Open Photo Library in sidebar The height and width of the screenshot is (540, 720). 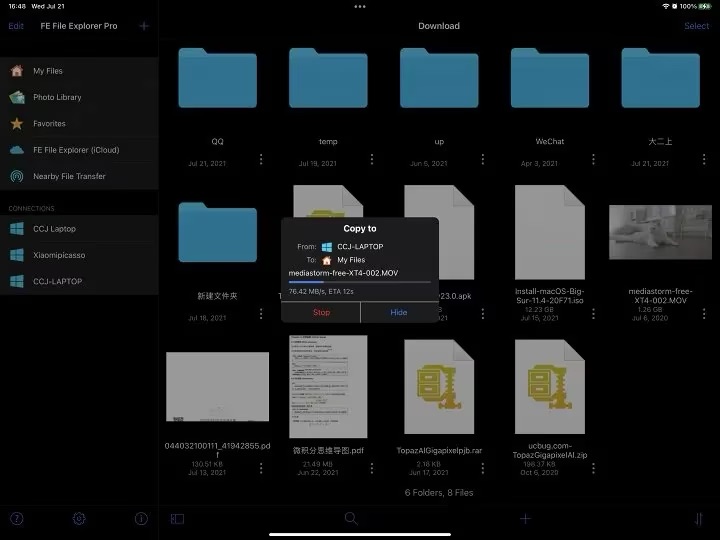(57, 97)
